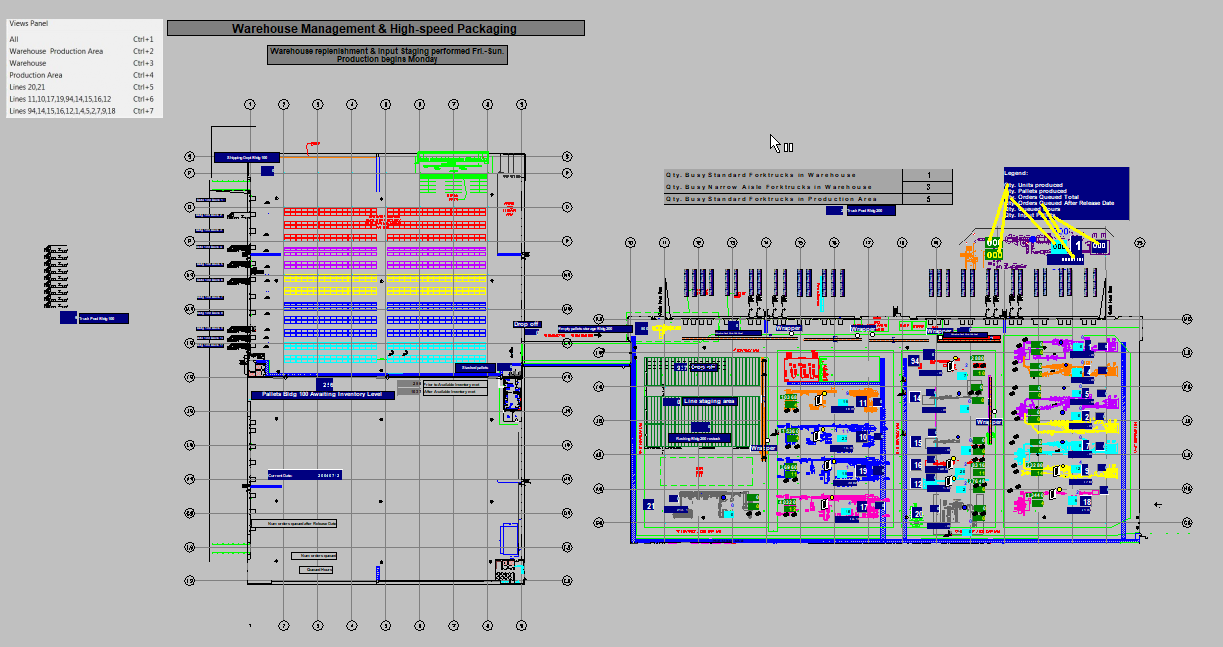
Task: Click the 'Warehouse Management & High-speed Packaging' title banner
Action: (375, 29)
